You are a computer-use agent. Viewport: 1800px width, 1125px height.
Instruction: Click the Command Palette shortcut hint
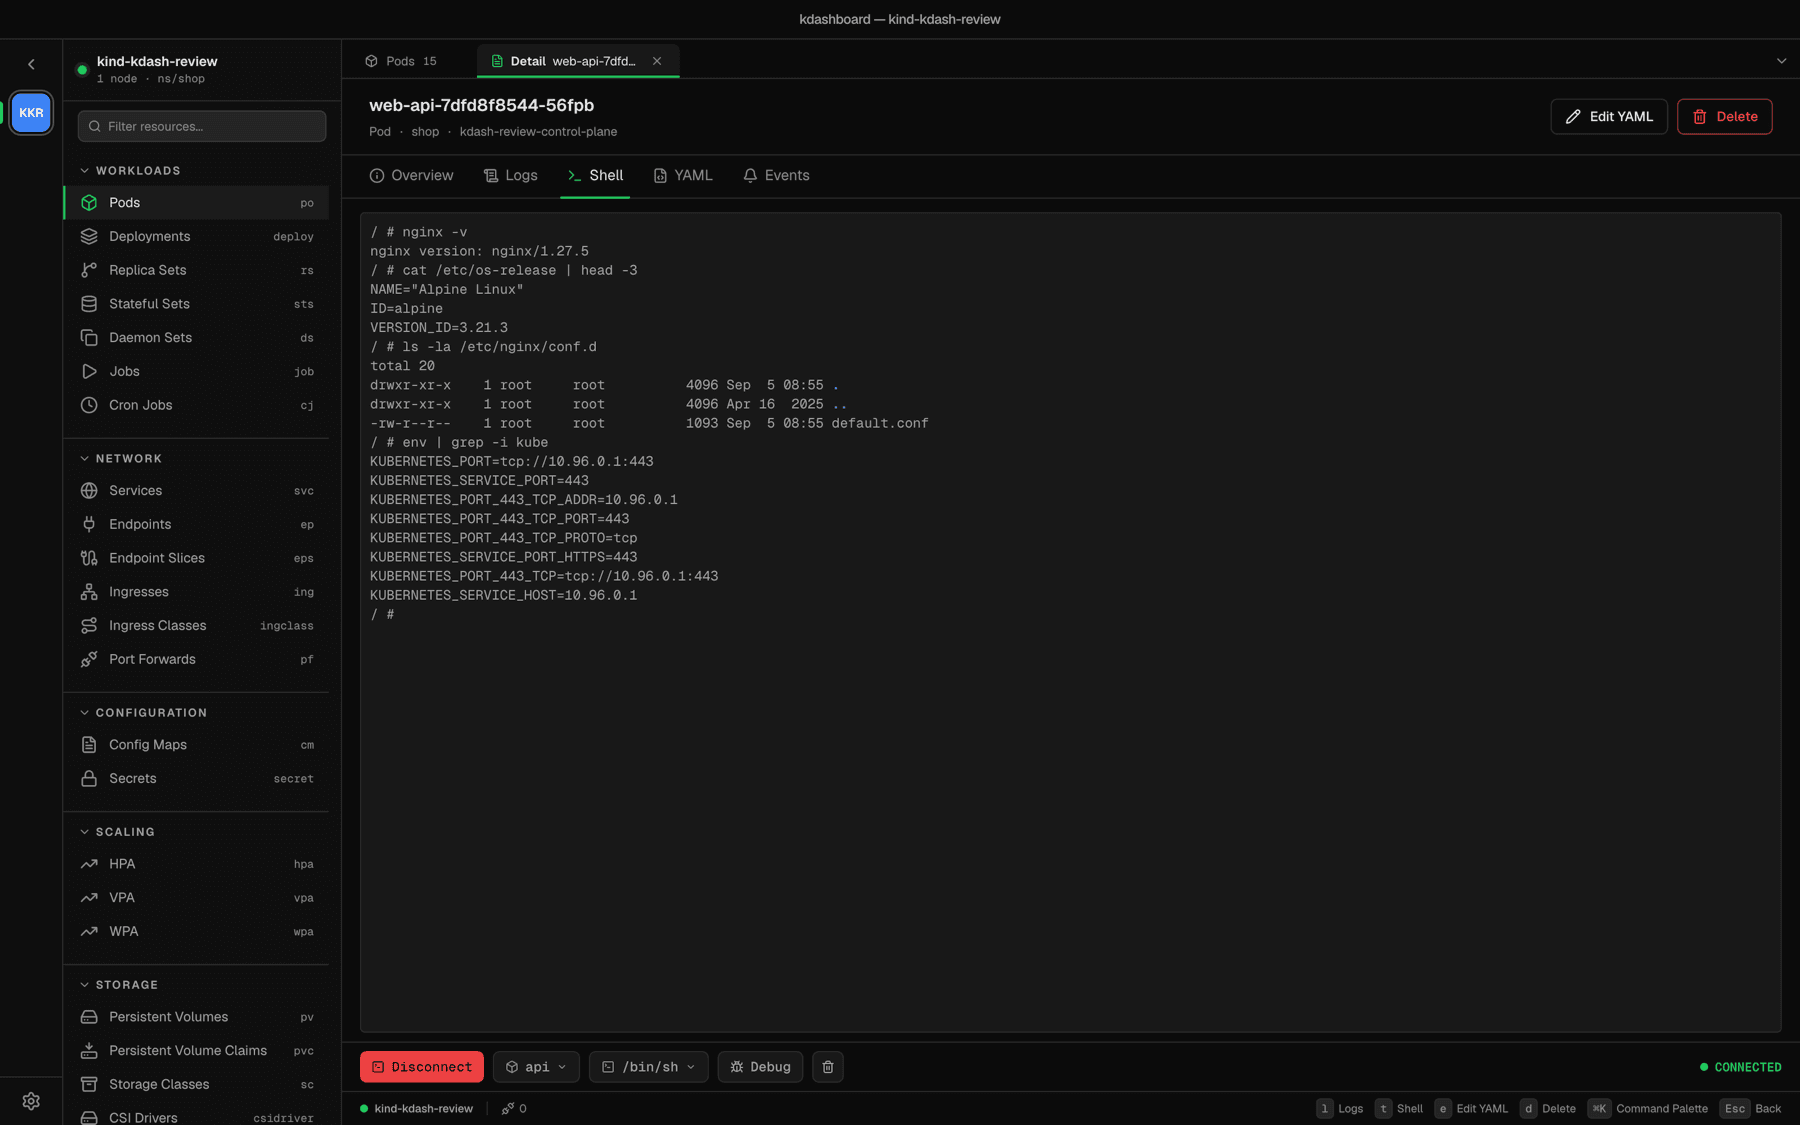(1648, 1109)
